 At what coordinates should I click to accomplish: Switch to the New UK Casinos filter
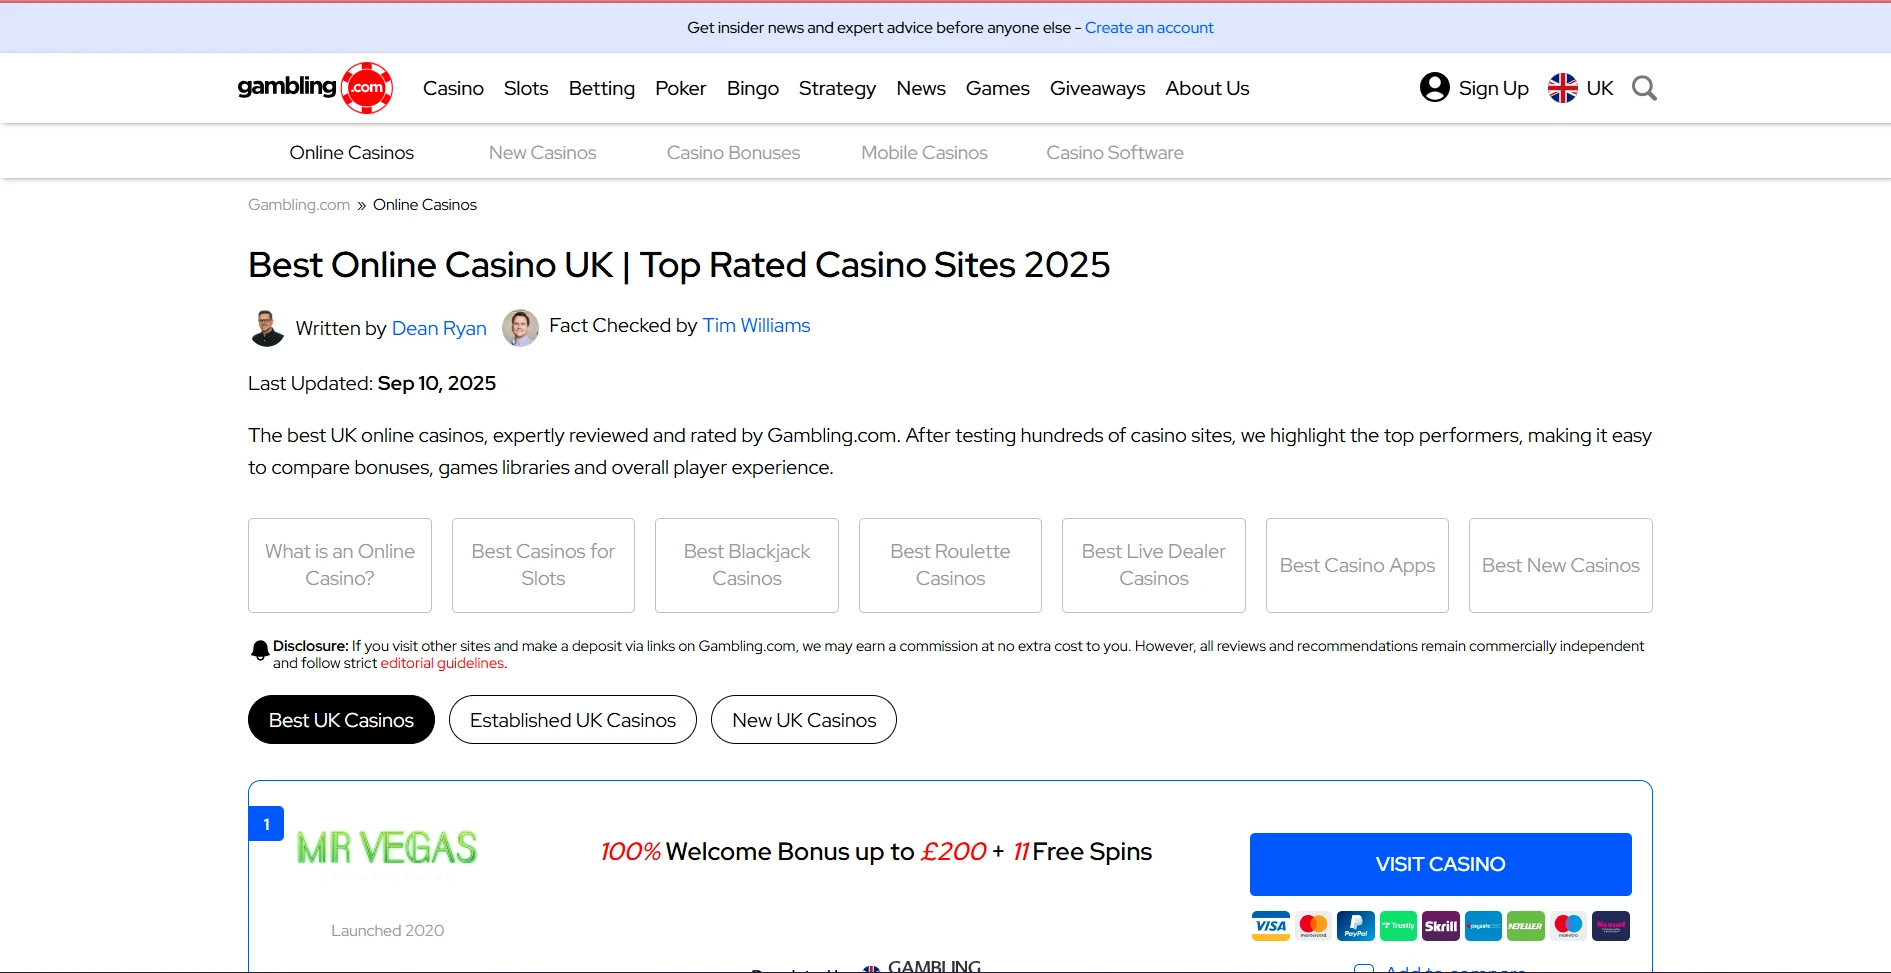[804, 720]
